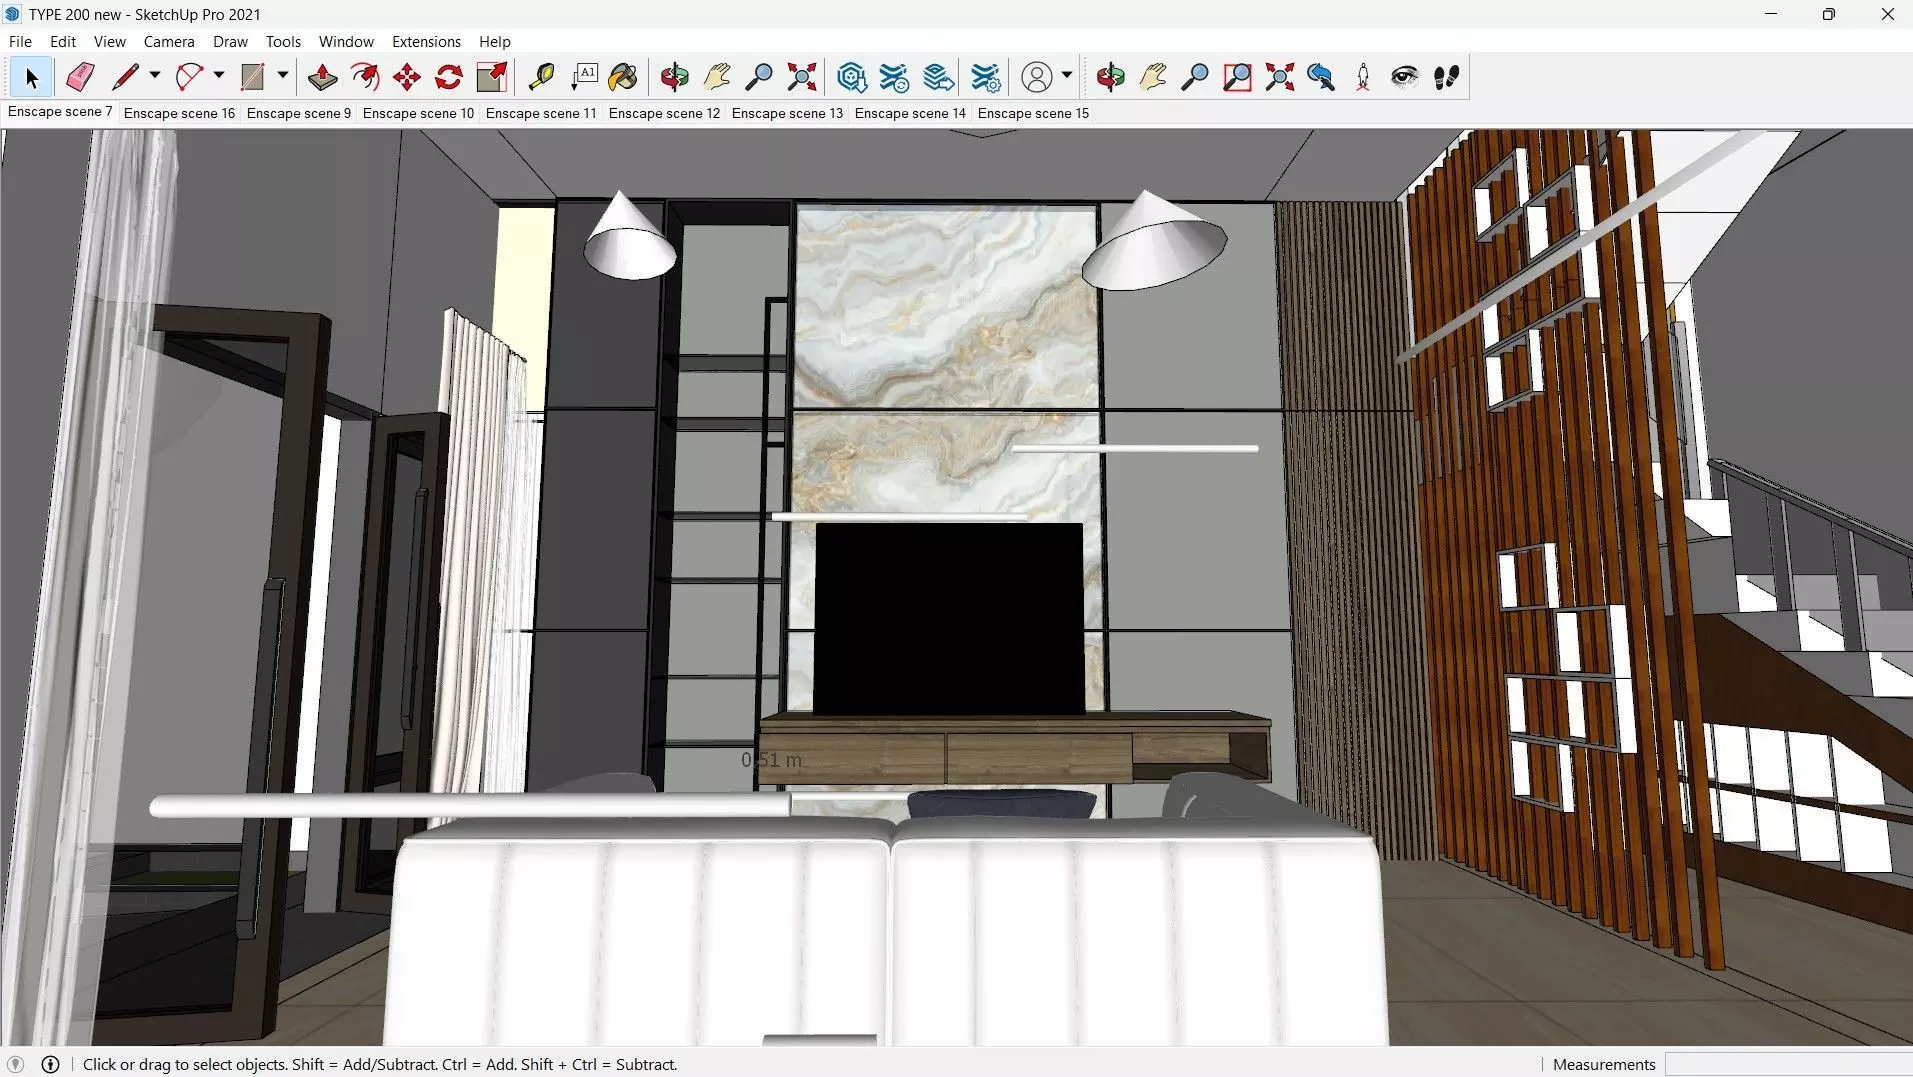Choose the Arc tool
Viewport: 1913px width, 1077px height.
[189, 77]
